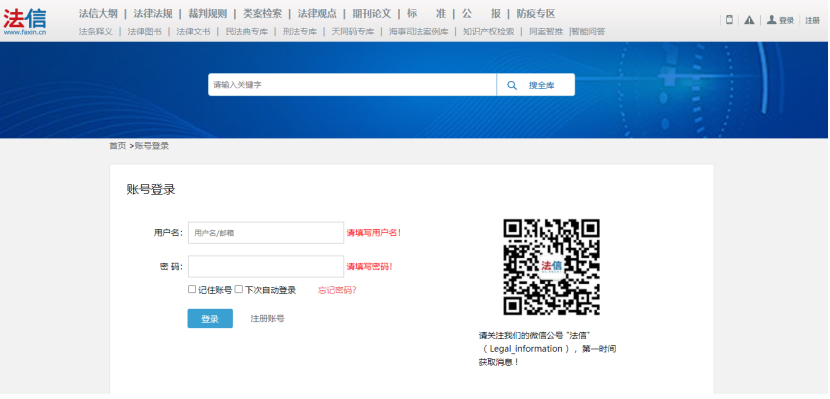Click the 账号登录 form heading
Screen dimensions: 830x399
(151, 189)
